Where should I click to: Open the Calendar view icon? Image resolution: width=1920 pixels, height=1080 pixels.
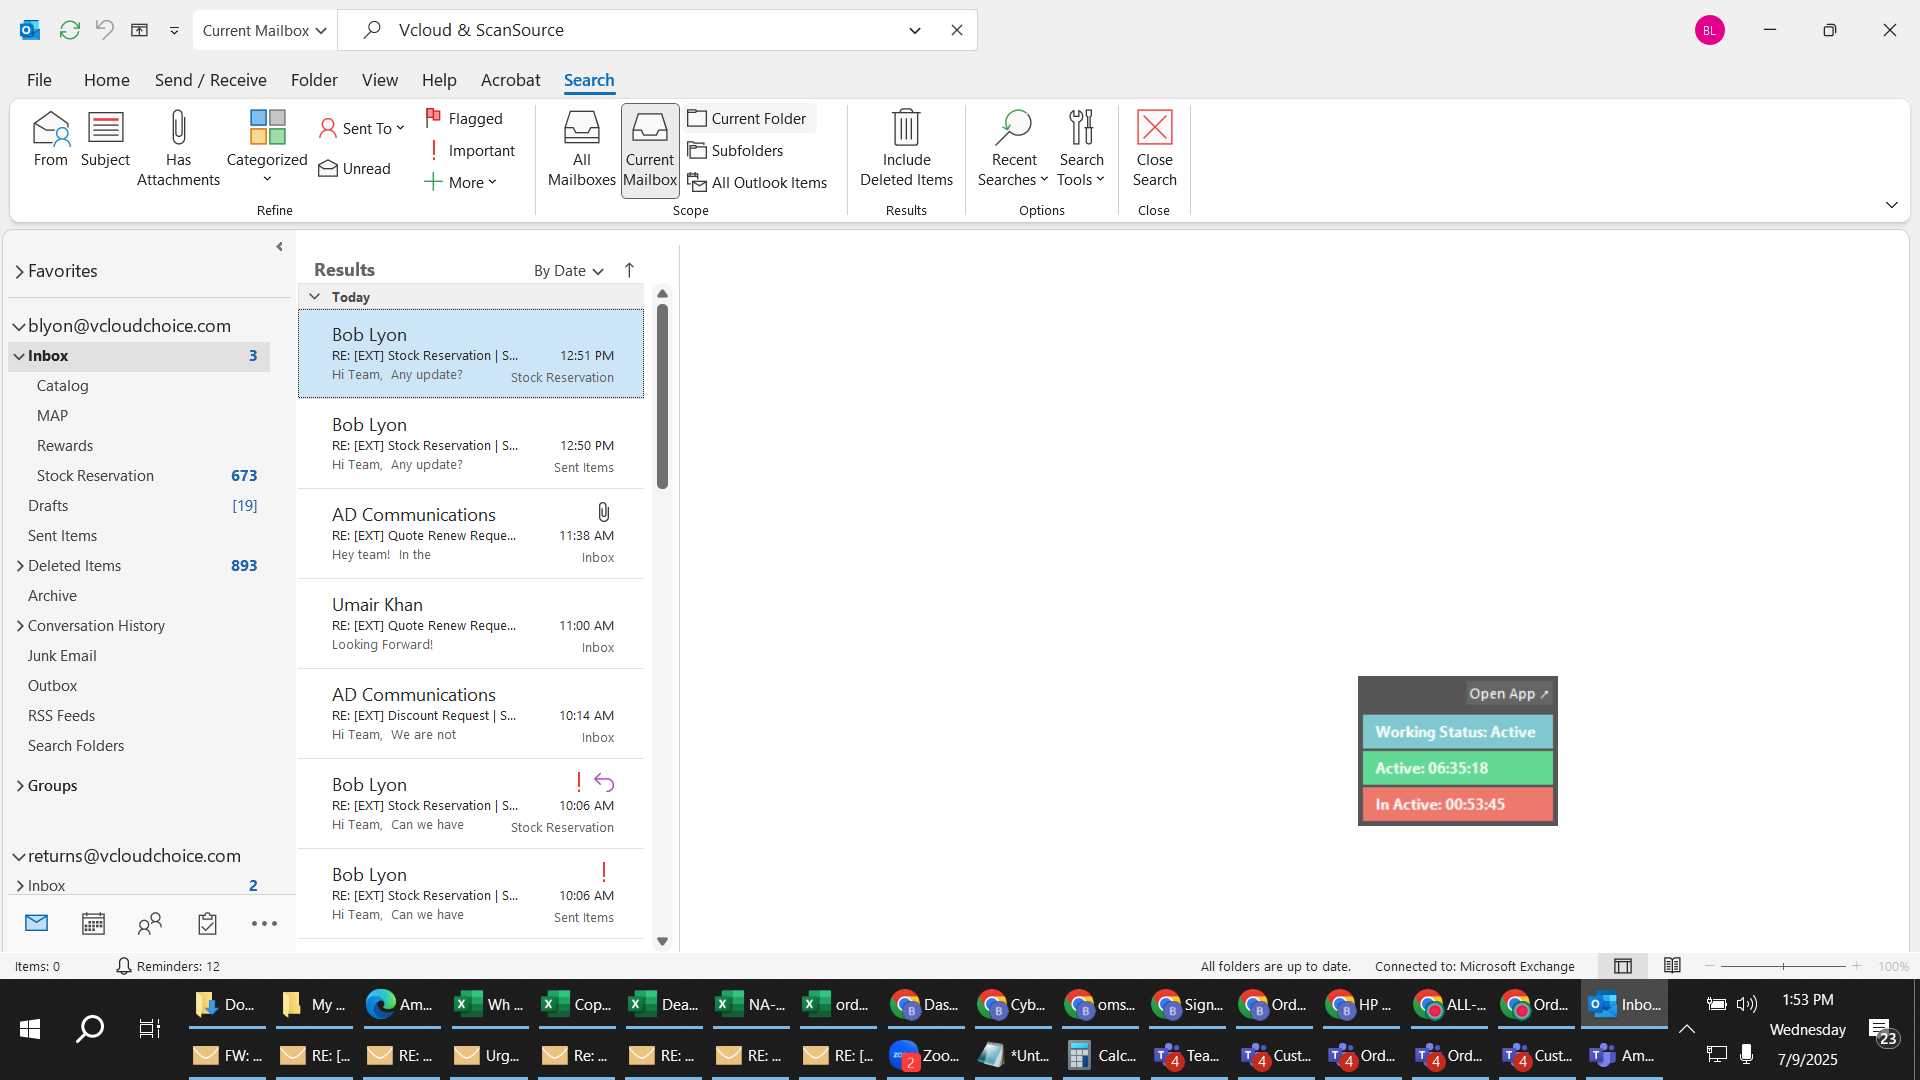(x=93, y=923)
